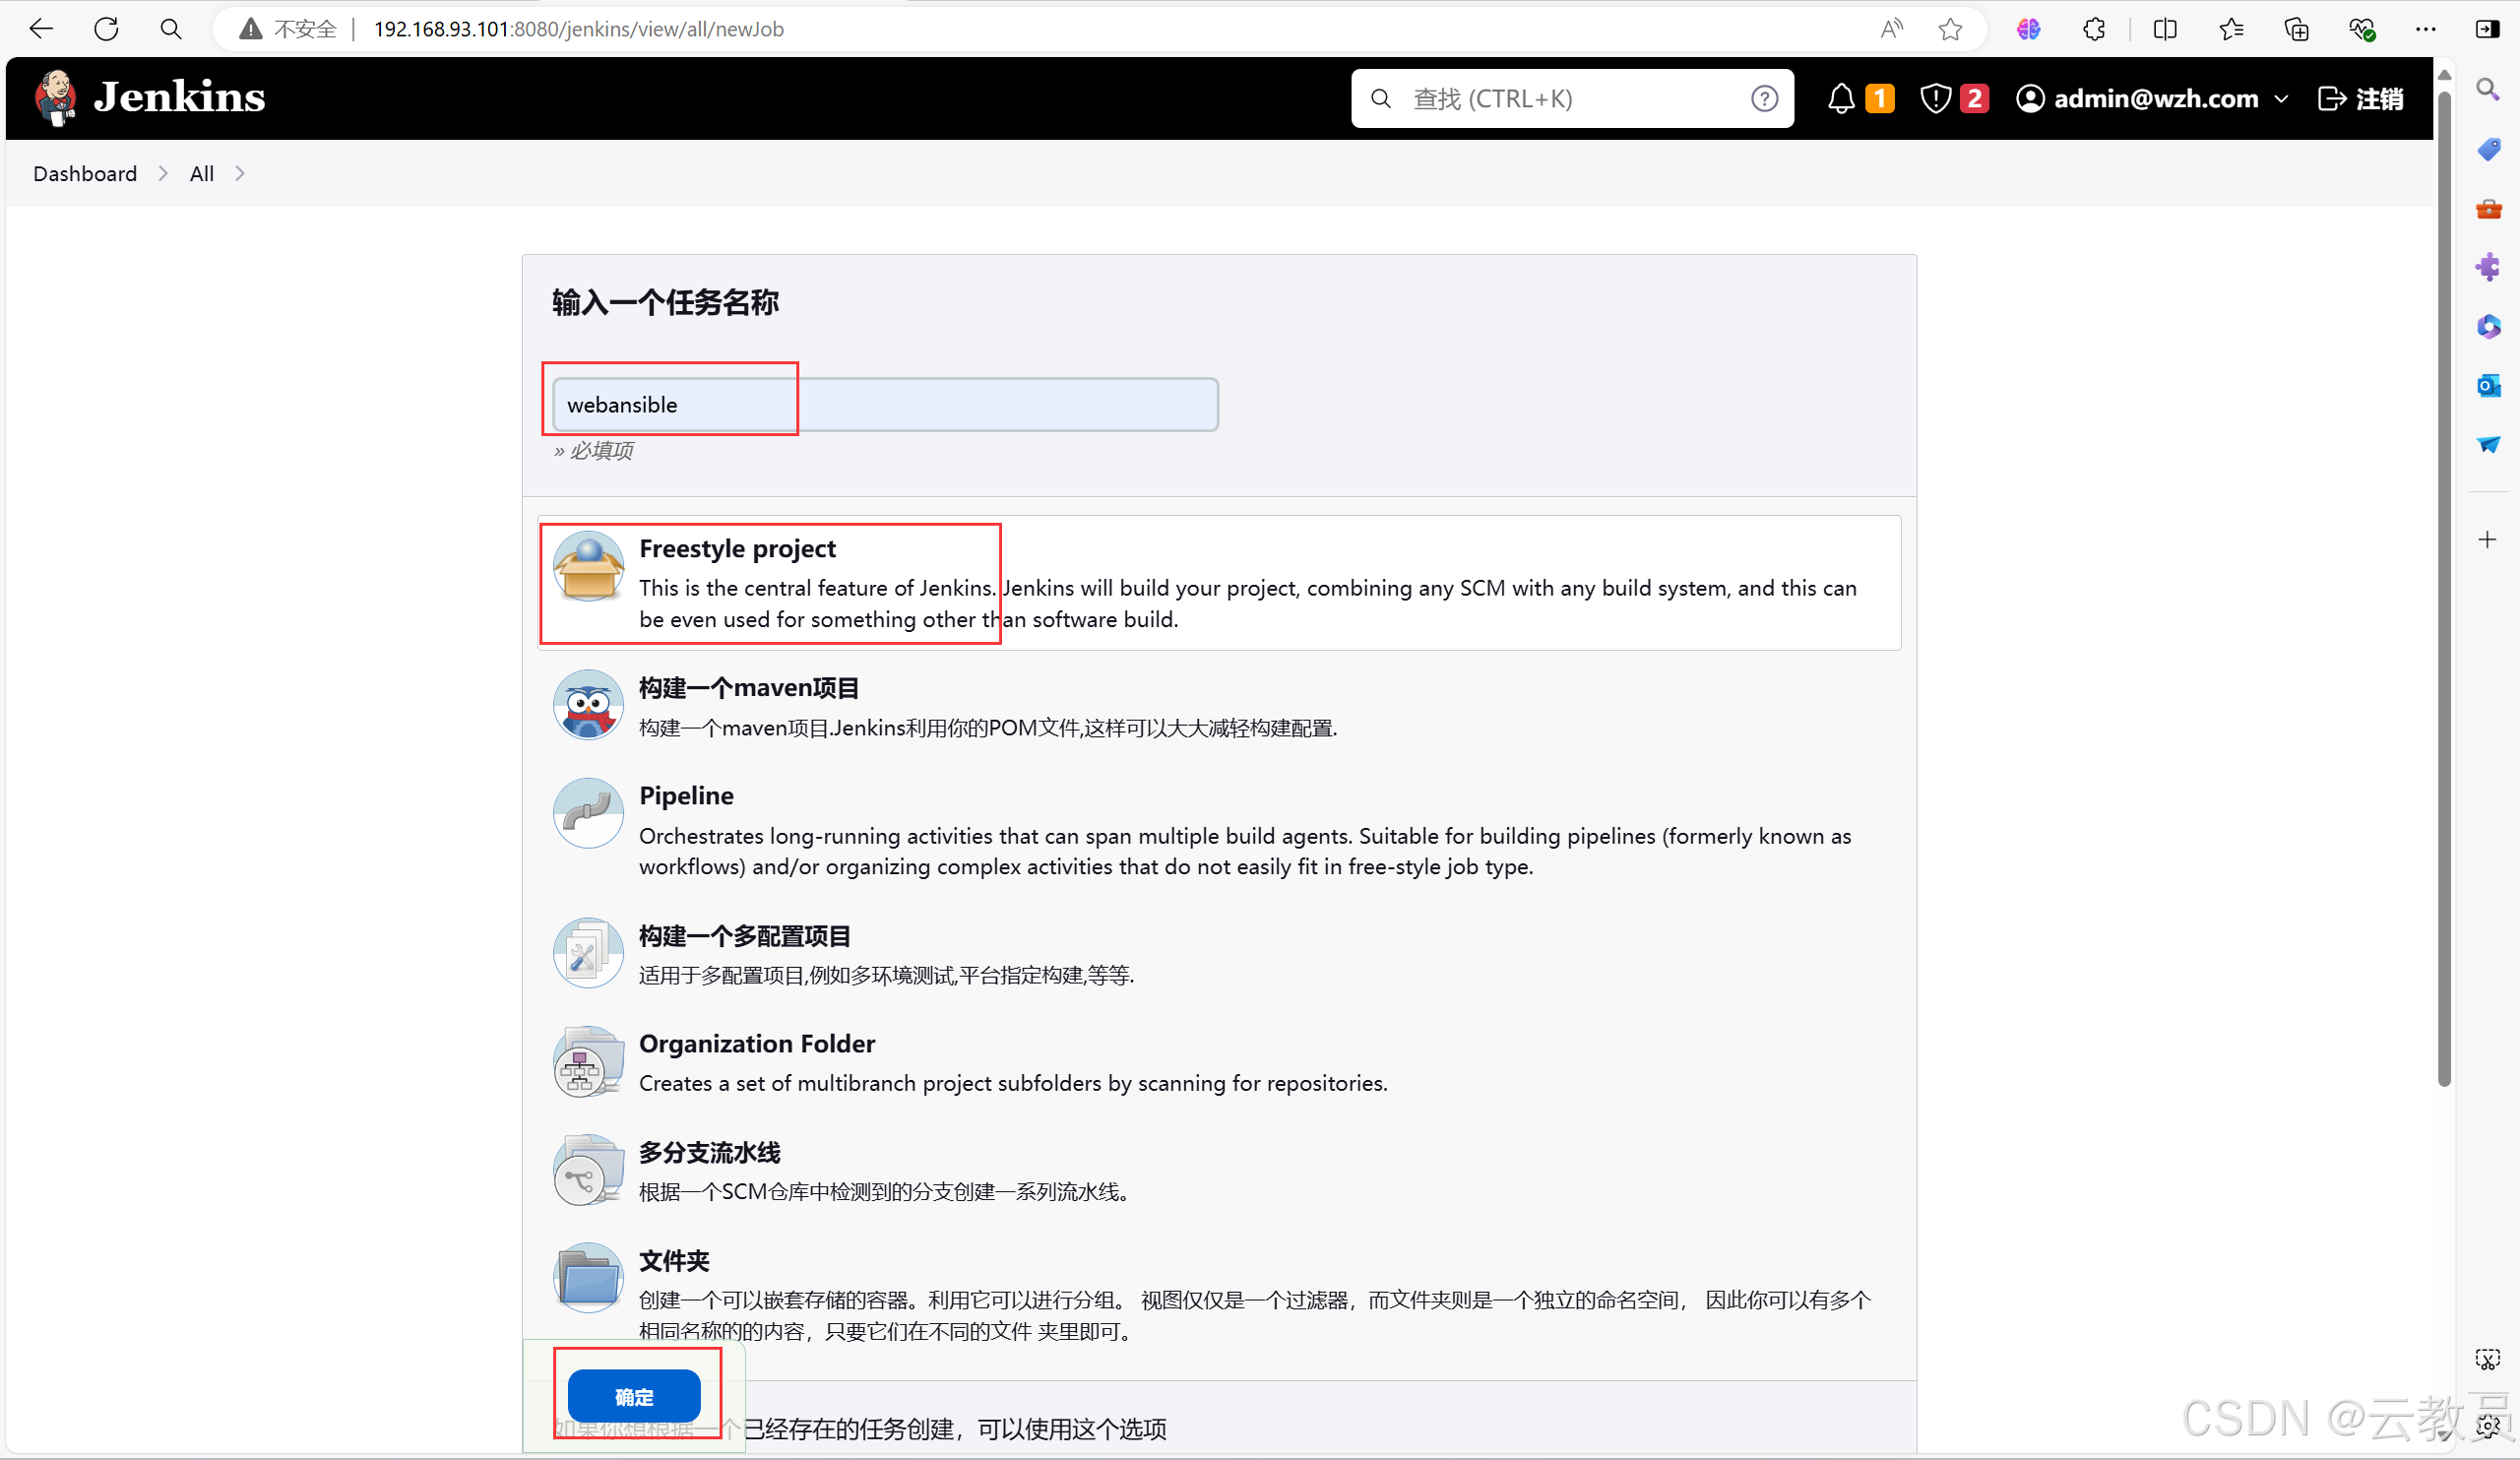Open the security warnings shield icon
The image size is (2520, 1460).
pyautogui.click(x=1936, y=98)
